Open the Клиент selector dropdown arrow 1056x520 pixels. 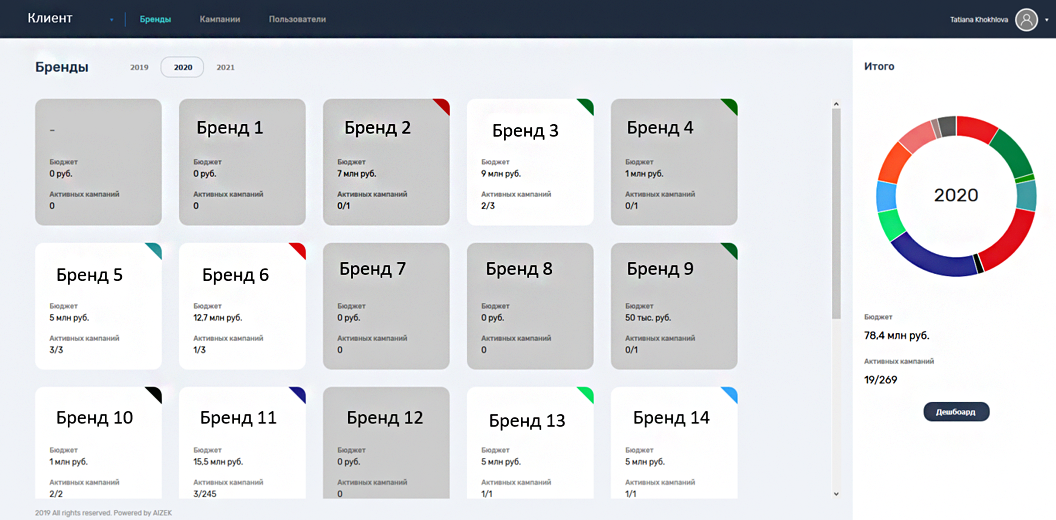(111, 20)
